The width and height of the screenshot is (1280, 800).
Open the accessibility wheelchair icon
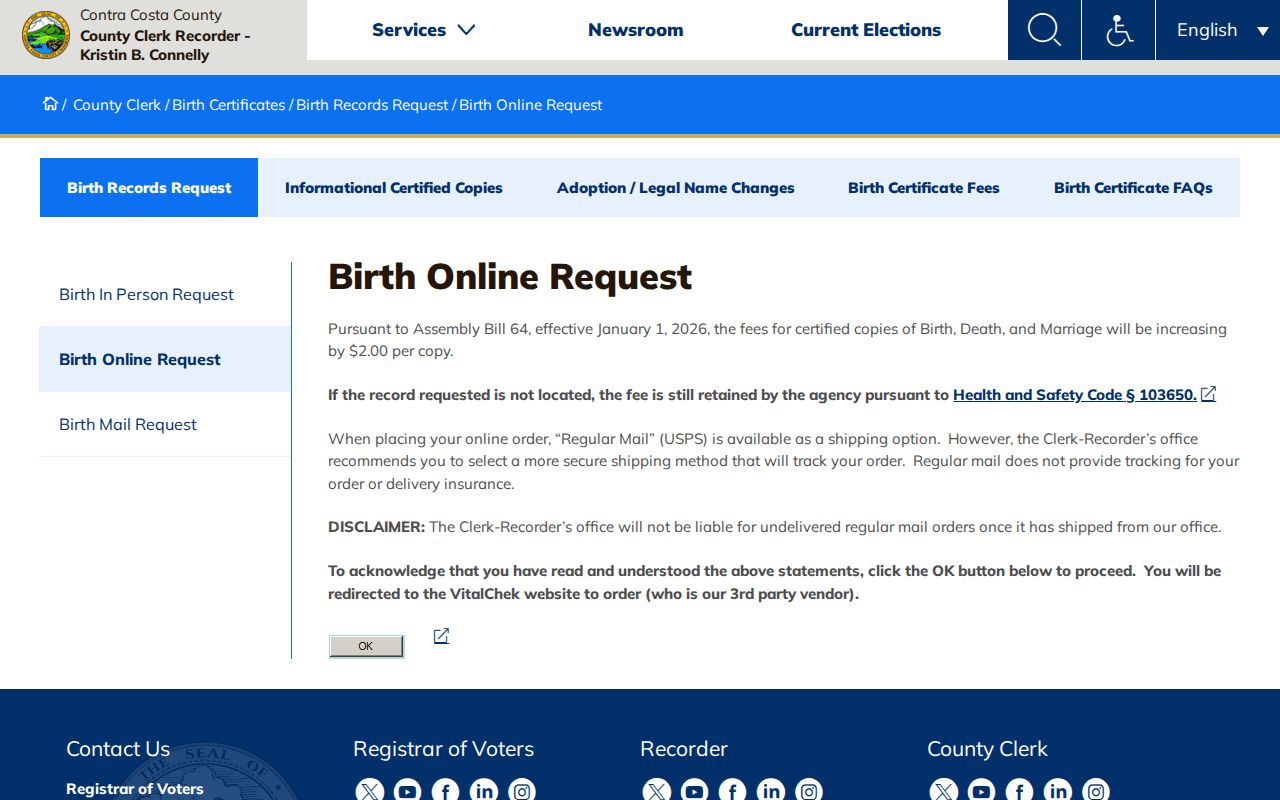point(1118,30)
